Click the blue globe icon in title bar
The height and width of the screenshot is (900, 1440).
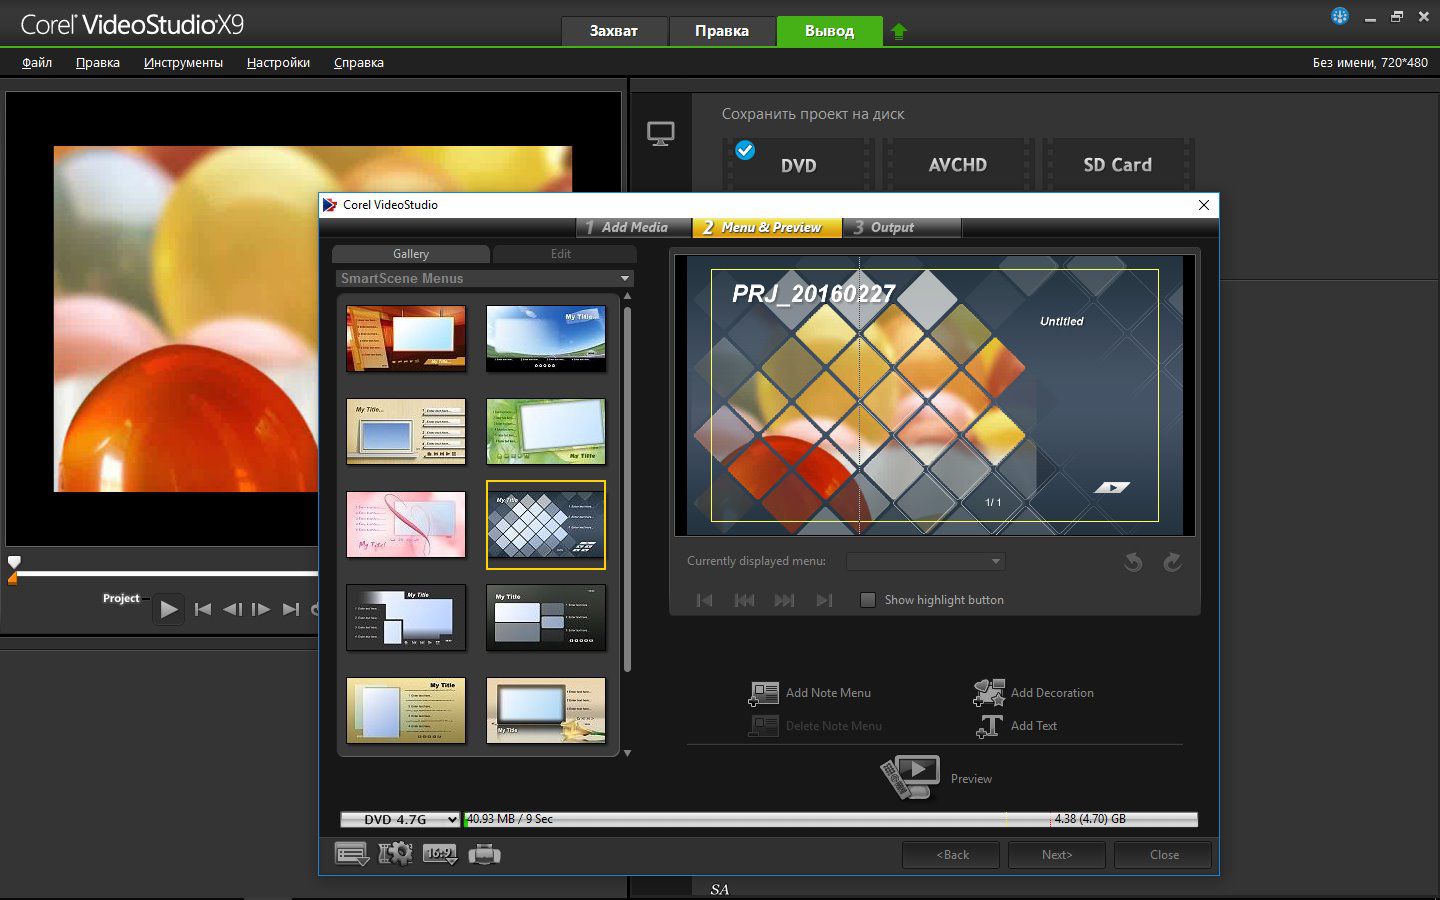[1340, 16]
